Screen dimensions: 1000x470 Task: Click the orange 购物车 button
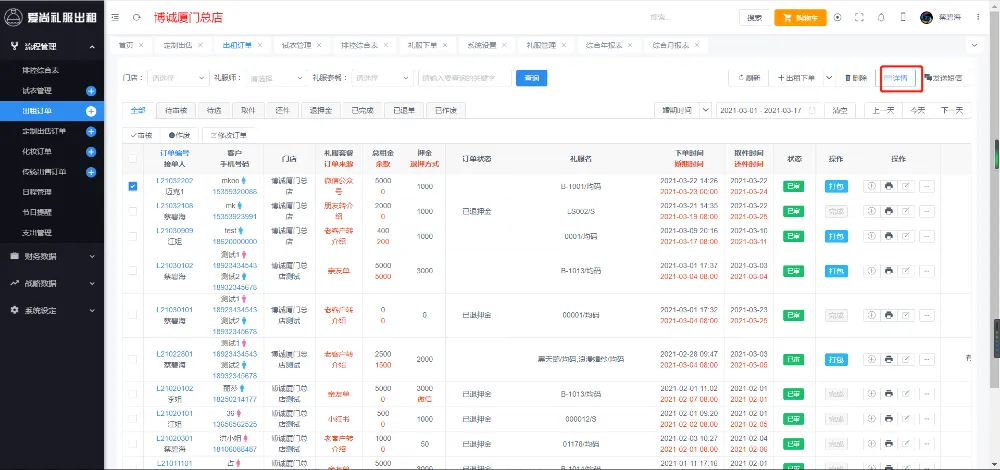800,17
